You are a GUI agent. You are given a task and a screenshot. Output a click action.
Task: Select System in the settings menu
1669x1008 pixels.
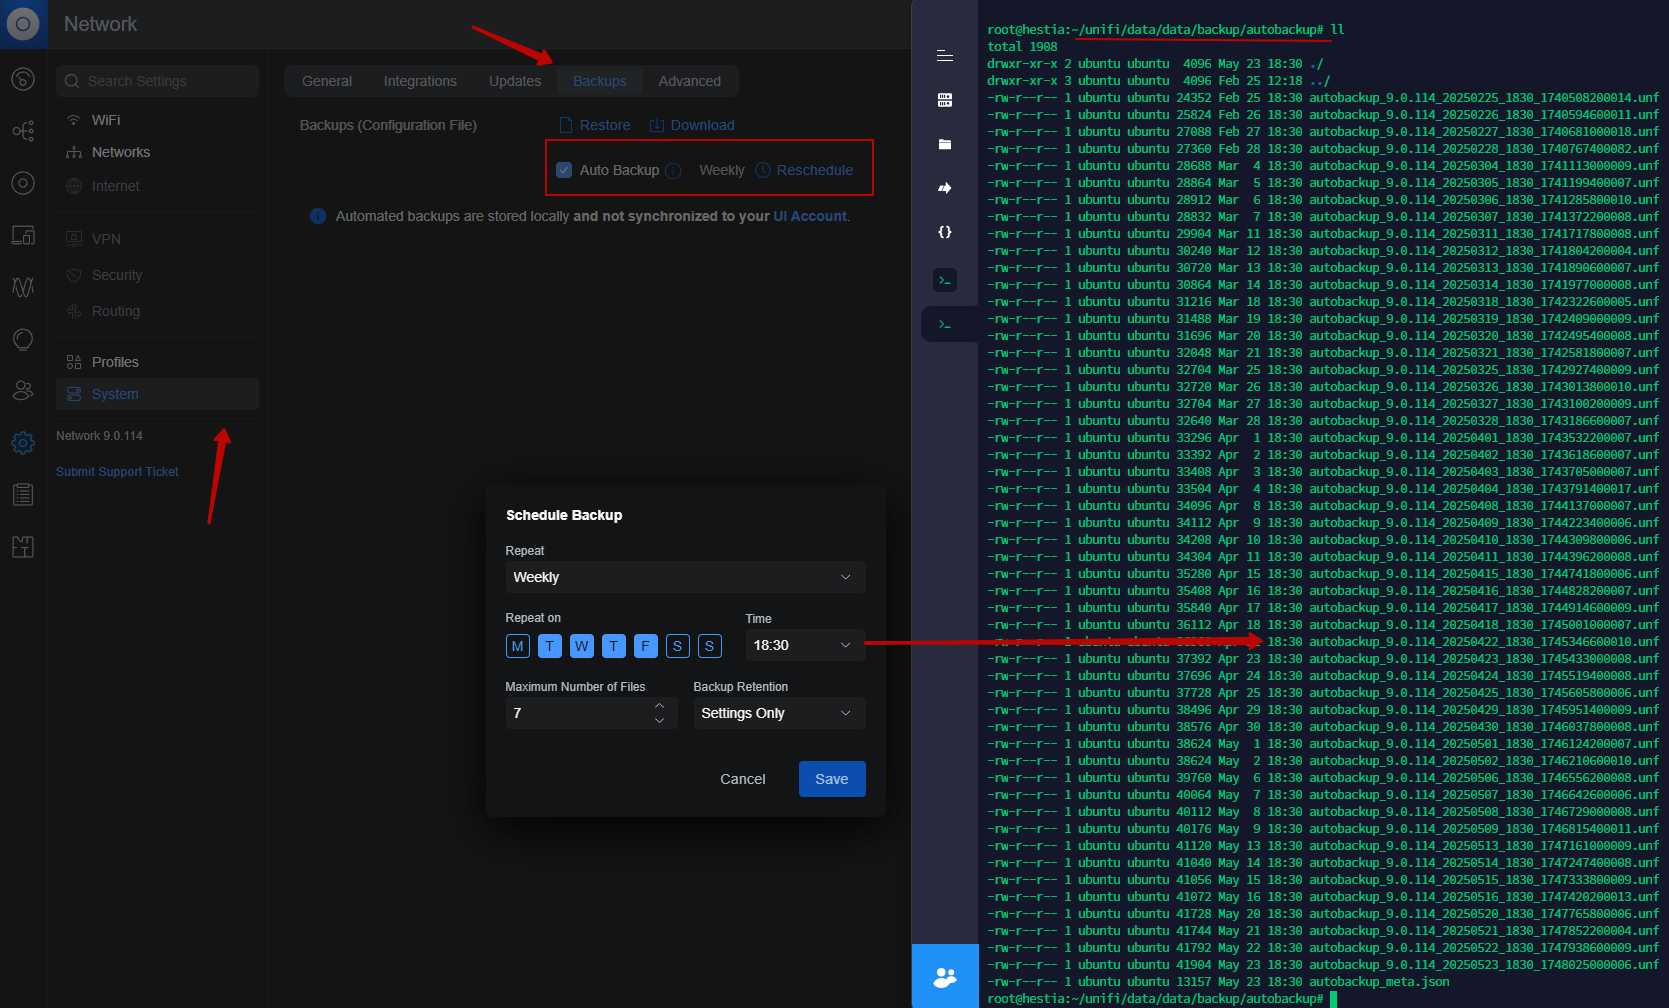point(157,394)
